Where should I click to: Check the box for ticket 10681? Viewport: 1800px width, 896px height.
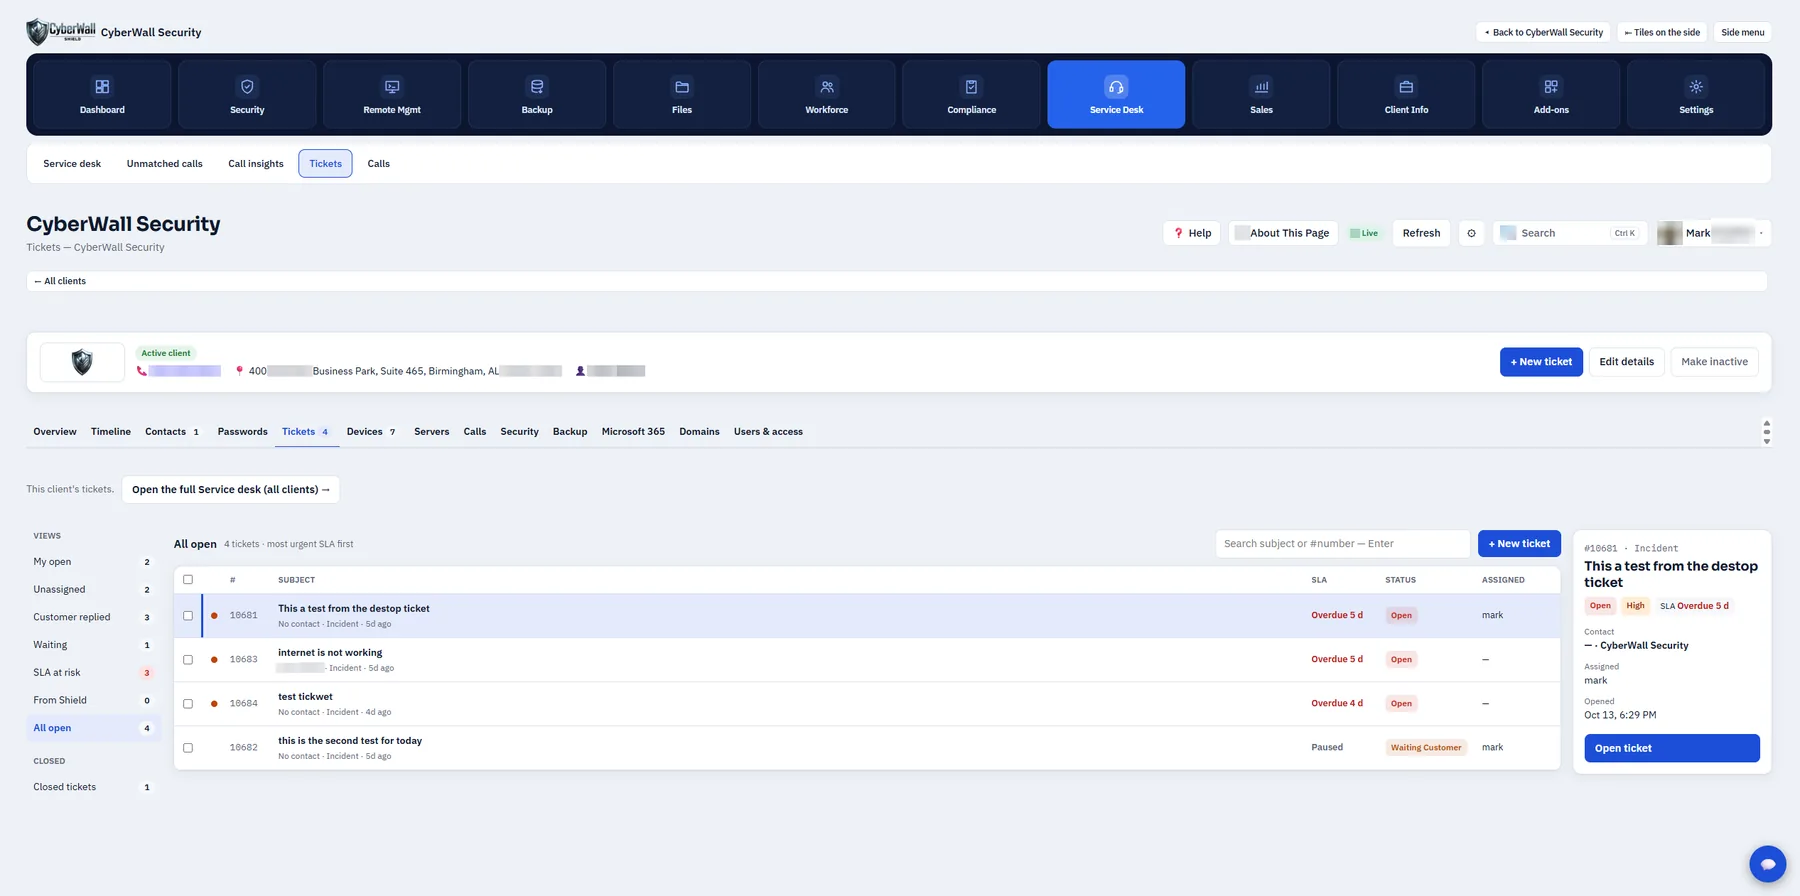(188, 616)
